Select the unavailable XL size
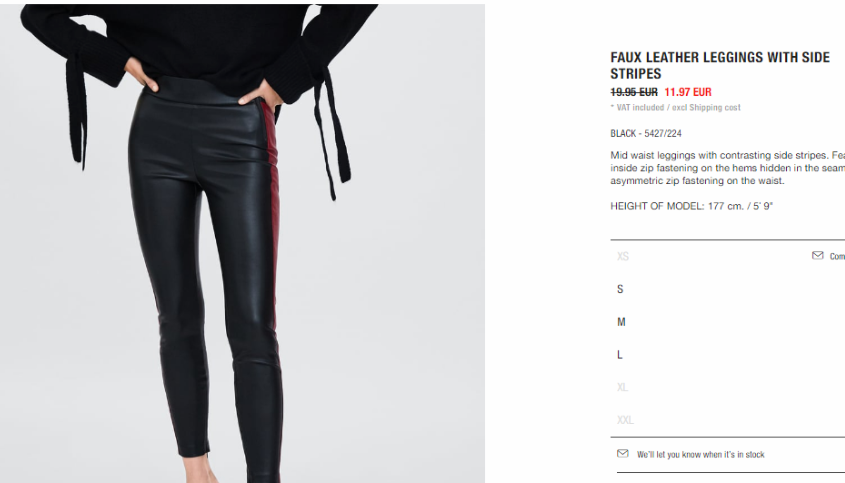 click(622, 388)
